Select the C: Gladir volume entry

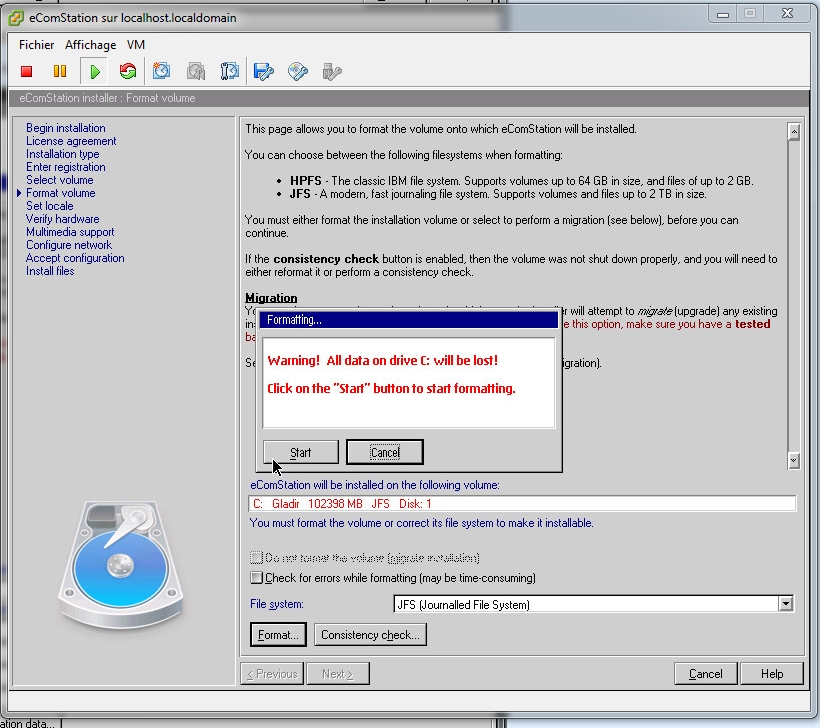pos(522,504)
